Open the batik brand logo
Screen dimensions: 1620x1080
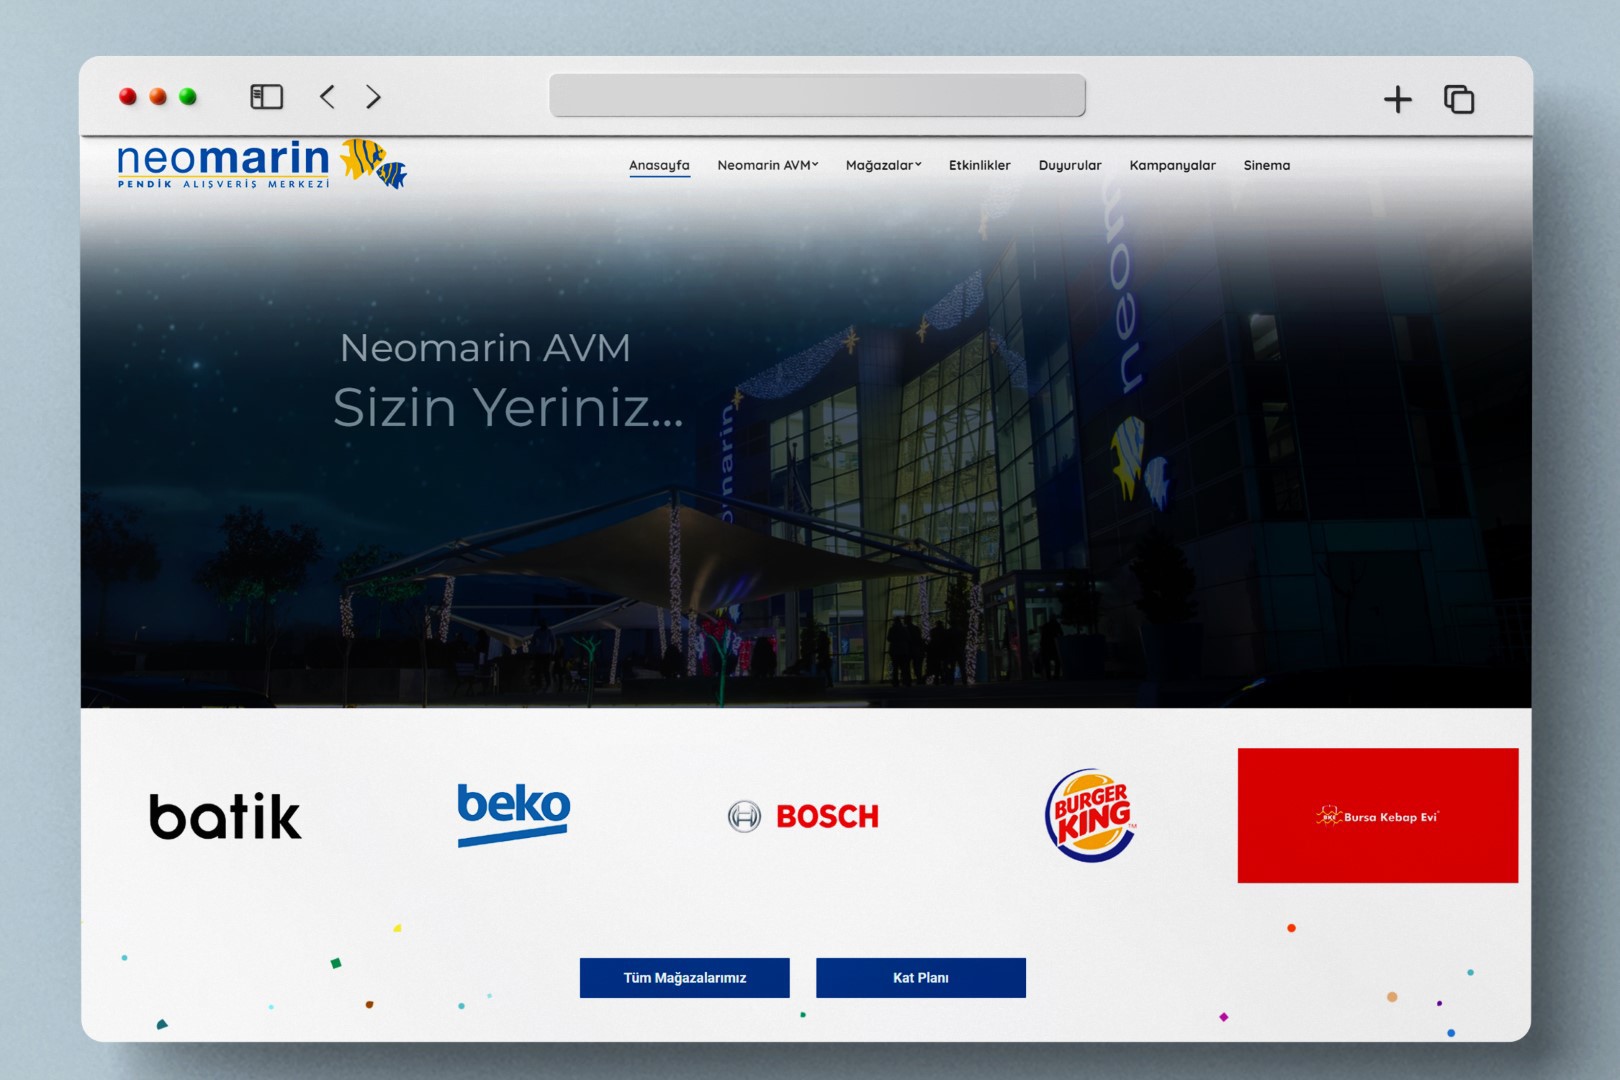point(225,816)
